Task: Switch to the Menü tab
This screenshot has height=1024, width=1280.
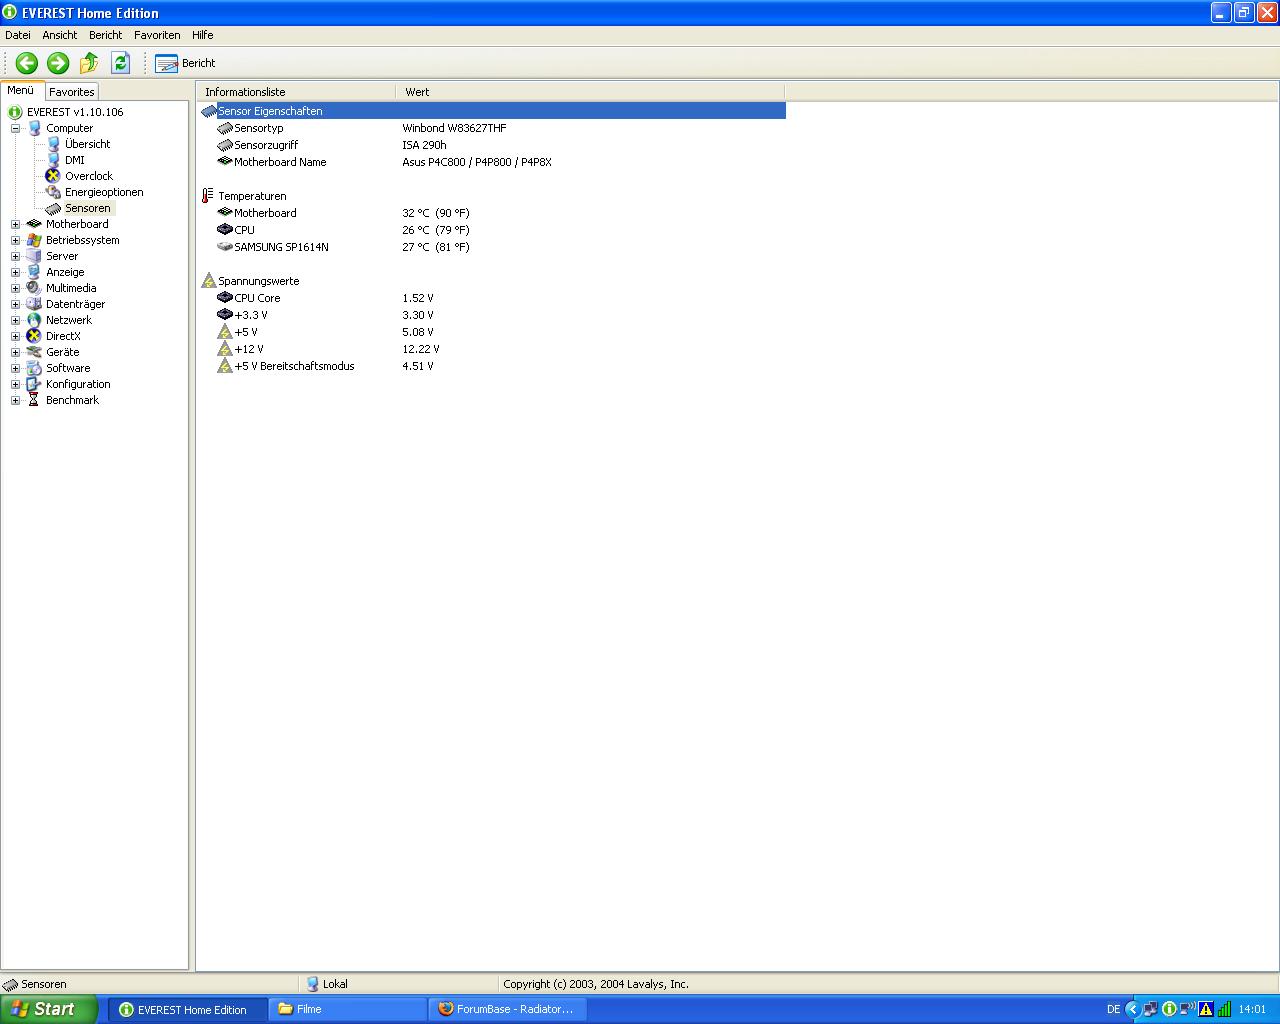Action: 21,90
